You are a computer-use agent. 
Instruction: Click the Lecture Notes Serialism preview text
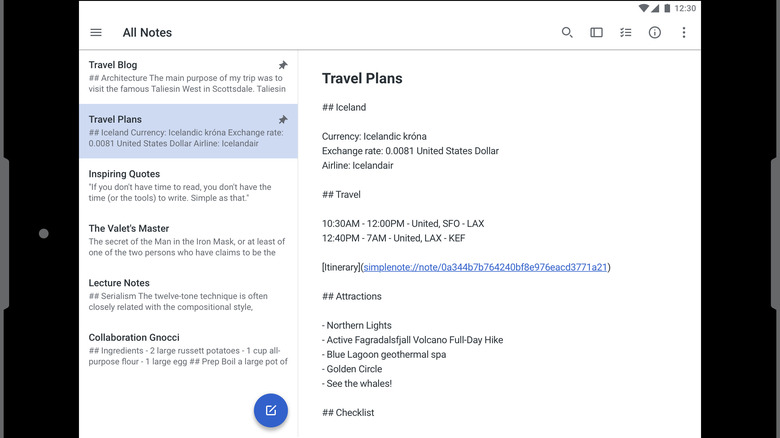pos(178,302)
